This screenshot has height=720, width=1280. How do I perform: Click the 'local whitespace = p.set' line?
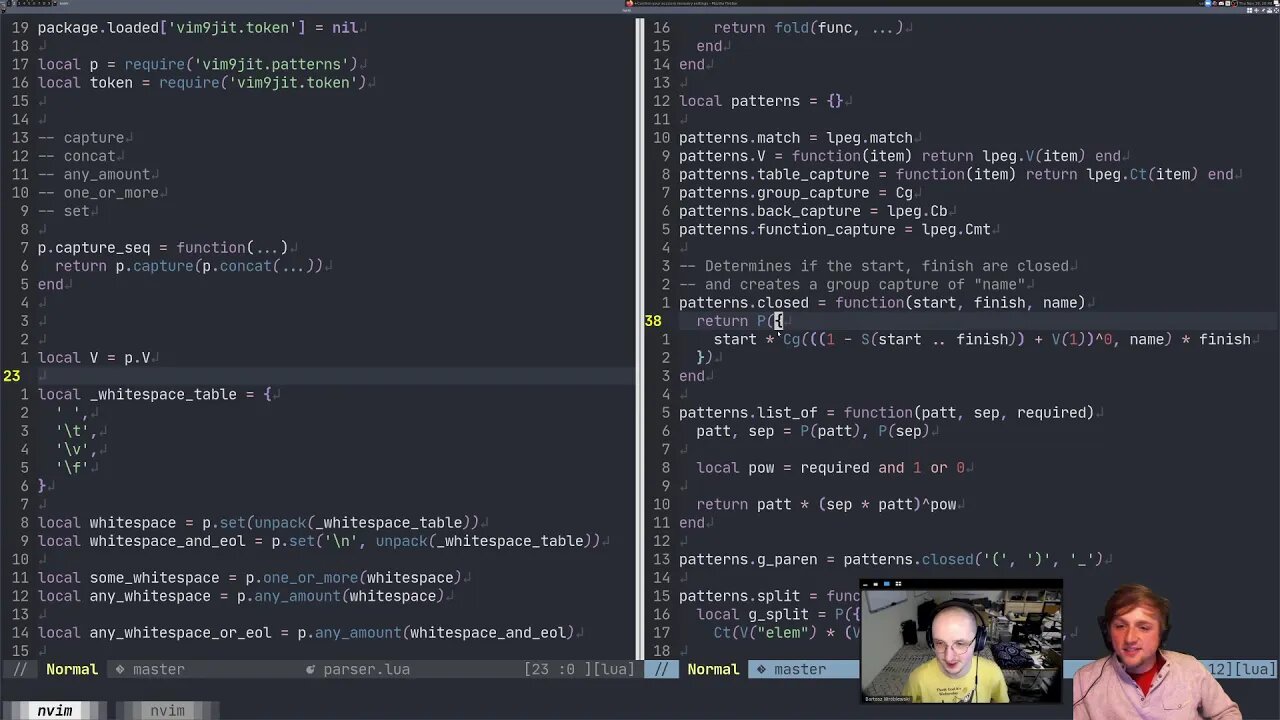258,523
